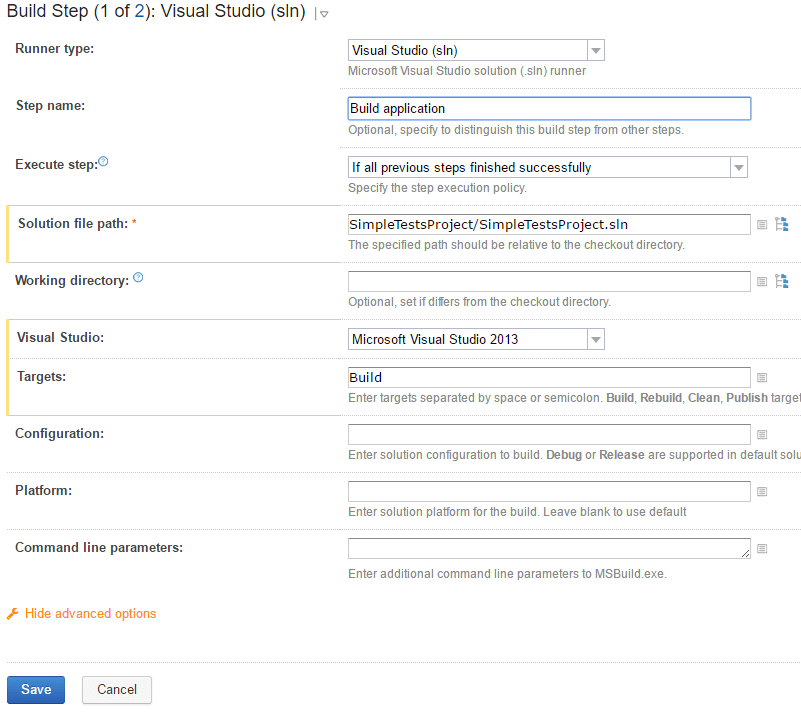801x718 pixels.
Task: Open help icon next to Working directory
Action: (x=138, y=277)
